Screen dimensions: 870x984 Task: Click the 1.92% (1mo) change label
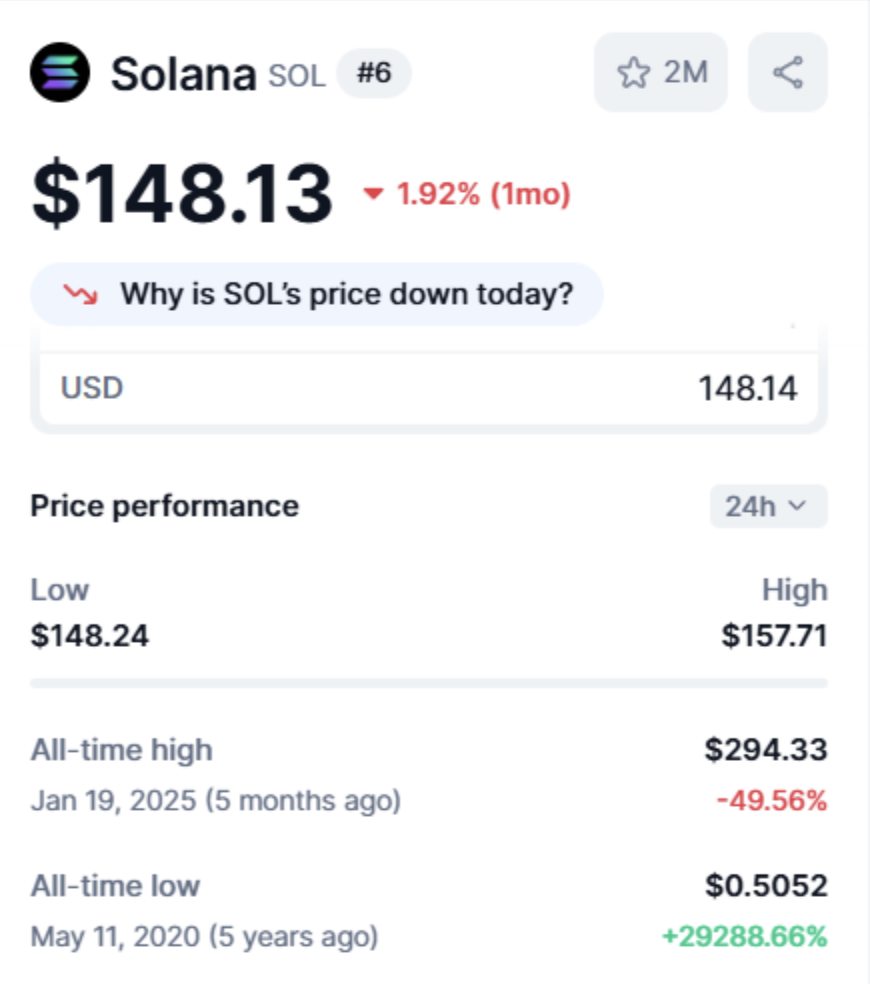click(484, 194)
